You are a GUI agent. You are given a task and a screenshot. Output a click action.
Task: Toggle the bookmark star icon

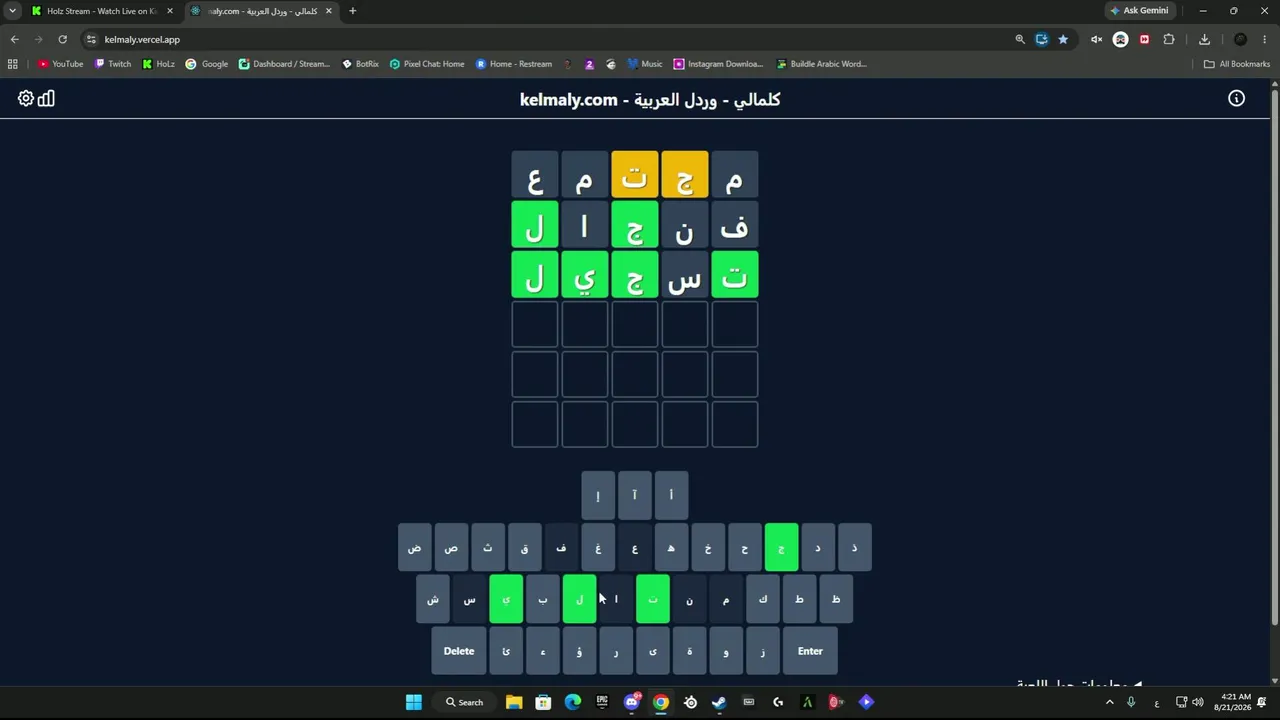point(1063,39)
